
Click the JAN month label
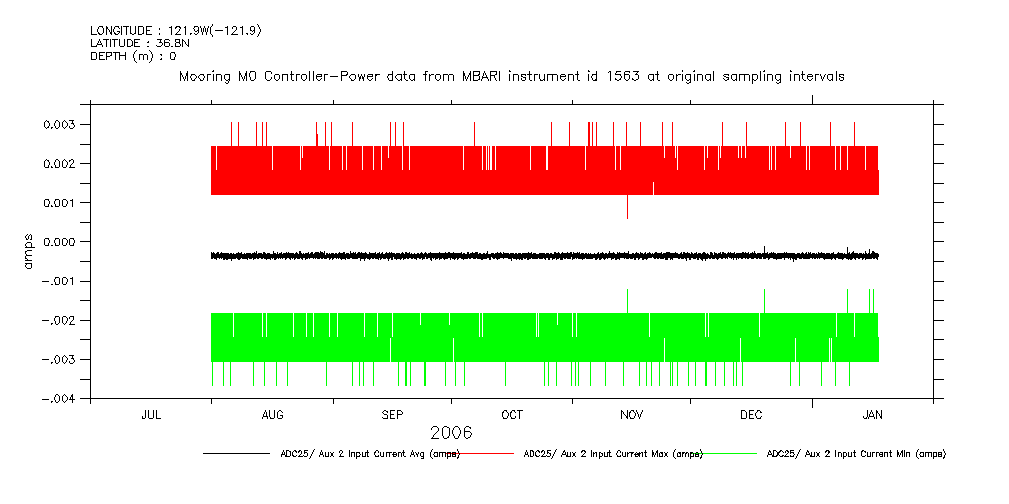[x=872, y=415]
